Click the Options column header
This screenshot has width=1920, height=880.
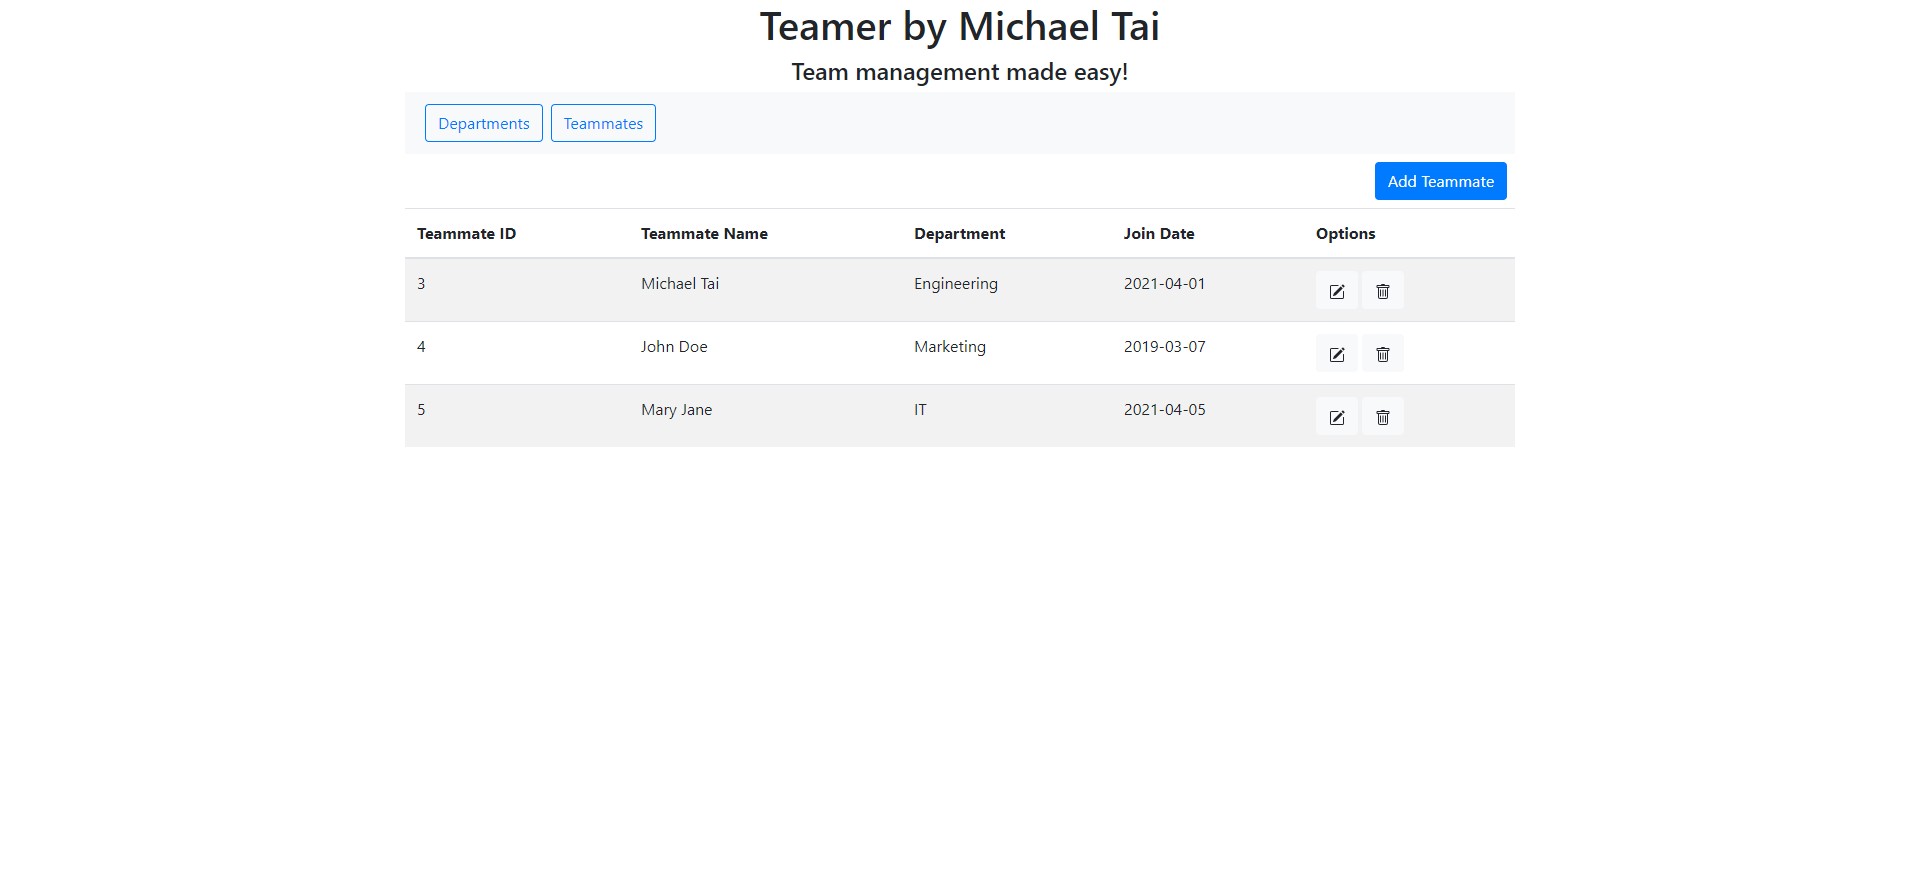(1345, 234)
